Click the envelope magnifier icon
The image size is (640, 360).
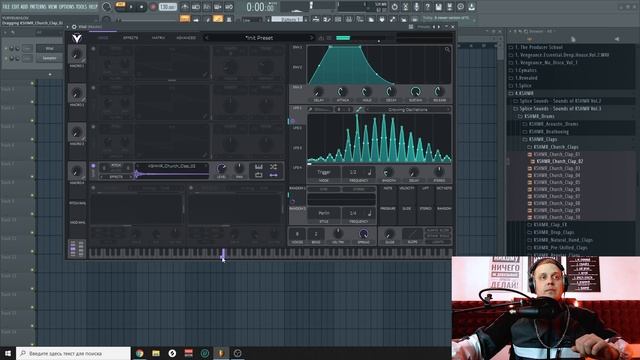pos(447,49)
